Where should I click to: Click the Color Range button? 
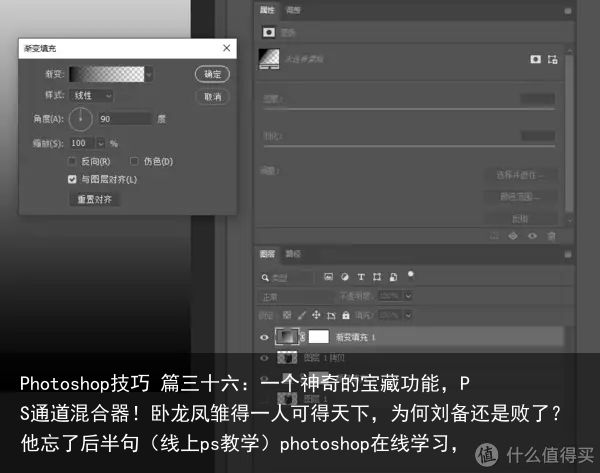[520, 197]
